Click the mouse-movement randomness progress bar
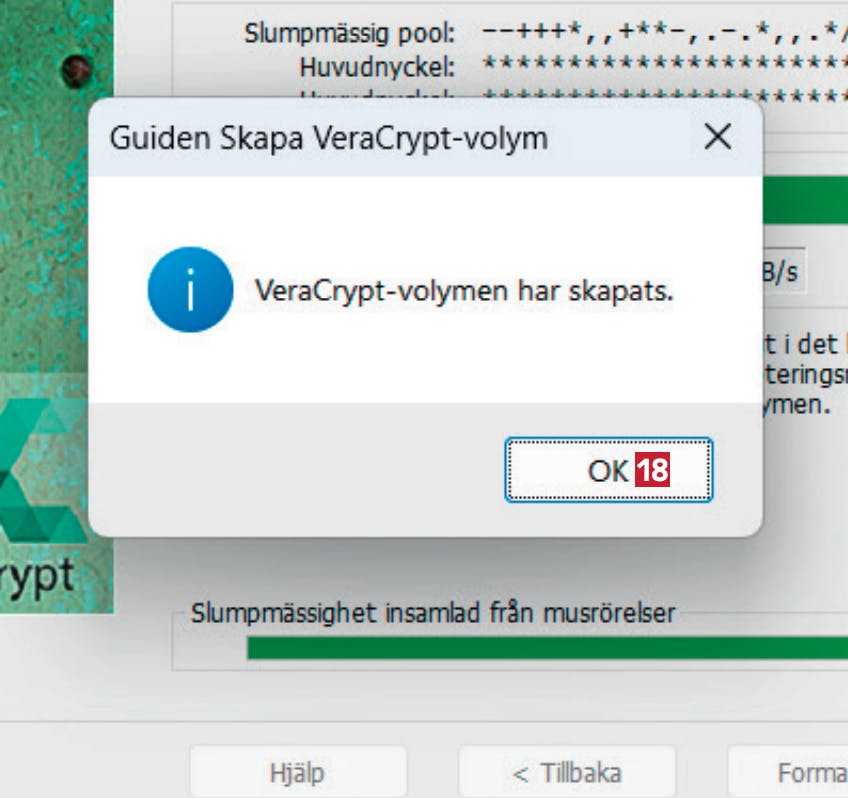 tap(547, 648)
